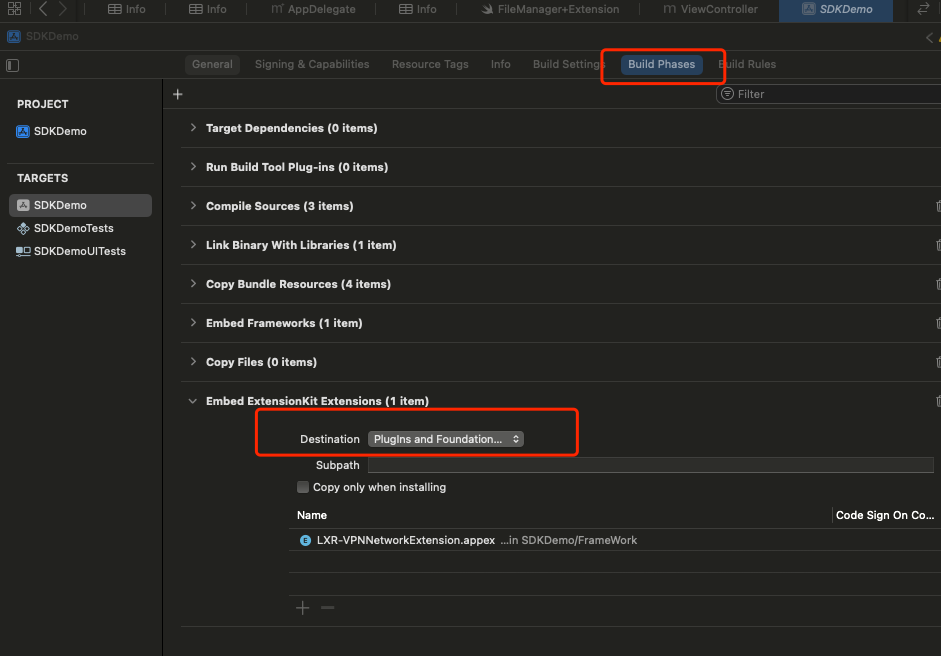Click the Subpath input field
The height and width of the screenshot is (656, 941).
pyautogui.click(x=651, y=465)
